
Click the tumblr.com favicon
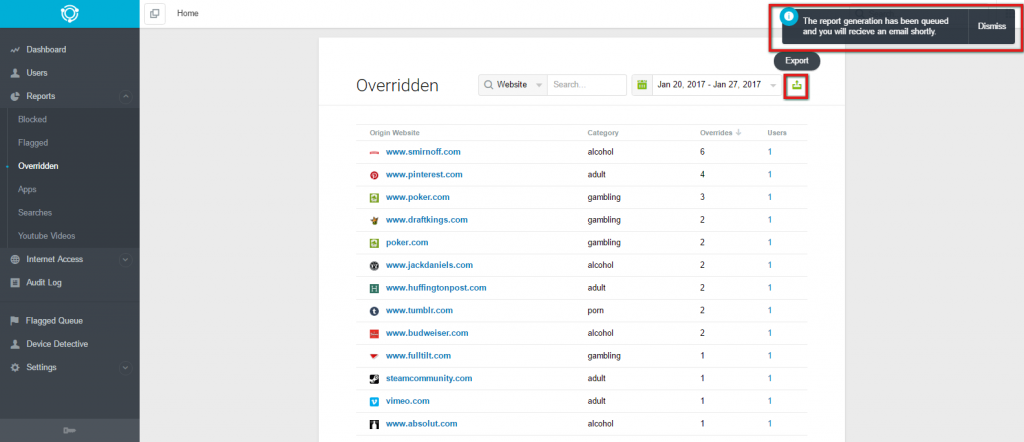coord(374,311)
